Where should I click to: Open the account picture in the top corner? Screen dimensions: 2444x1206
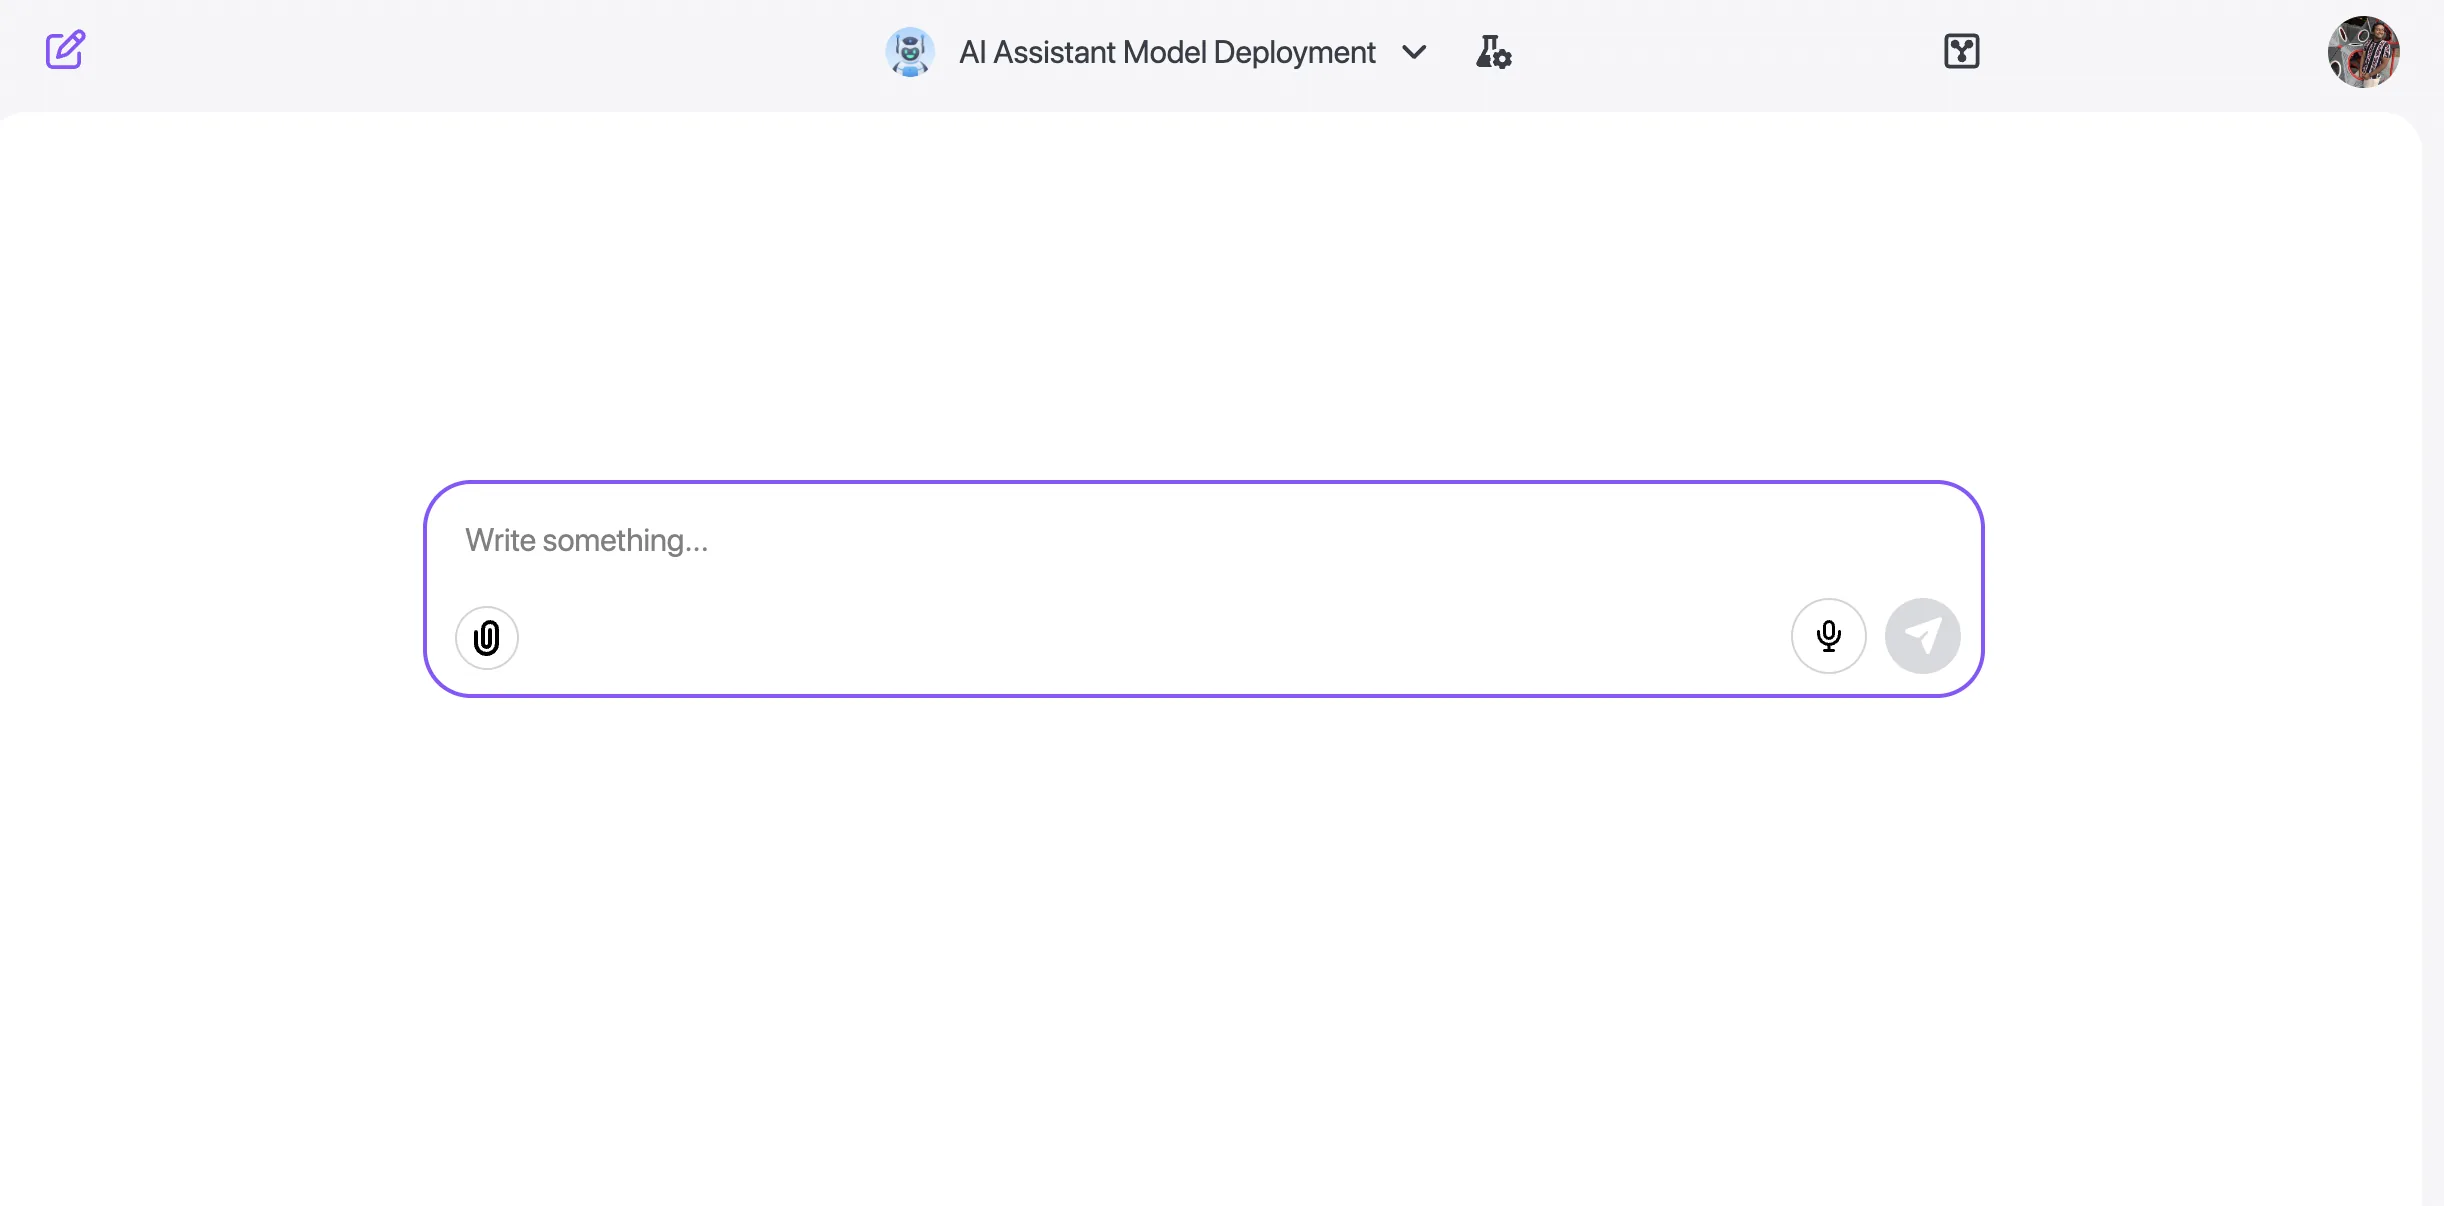2363,52
